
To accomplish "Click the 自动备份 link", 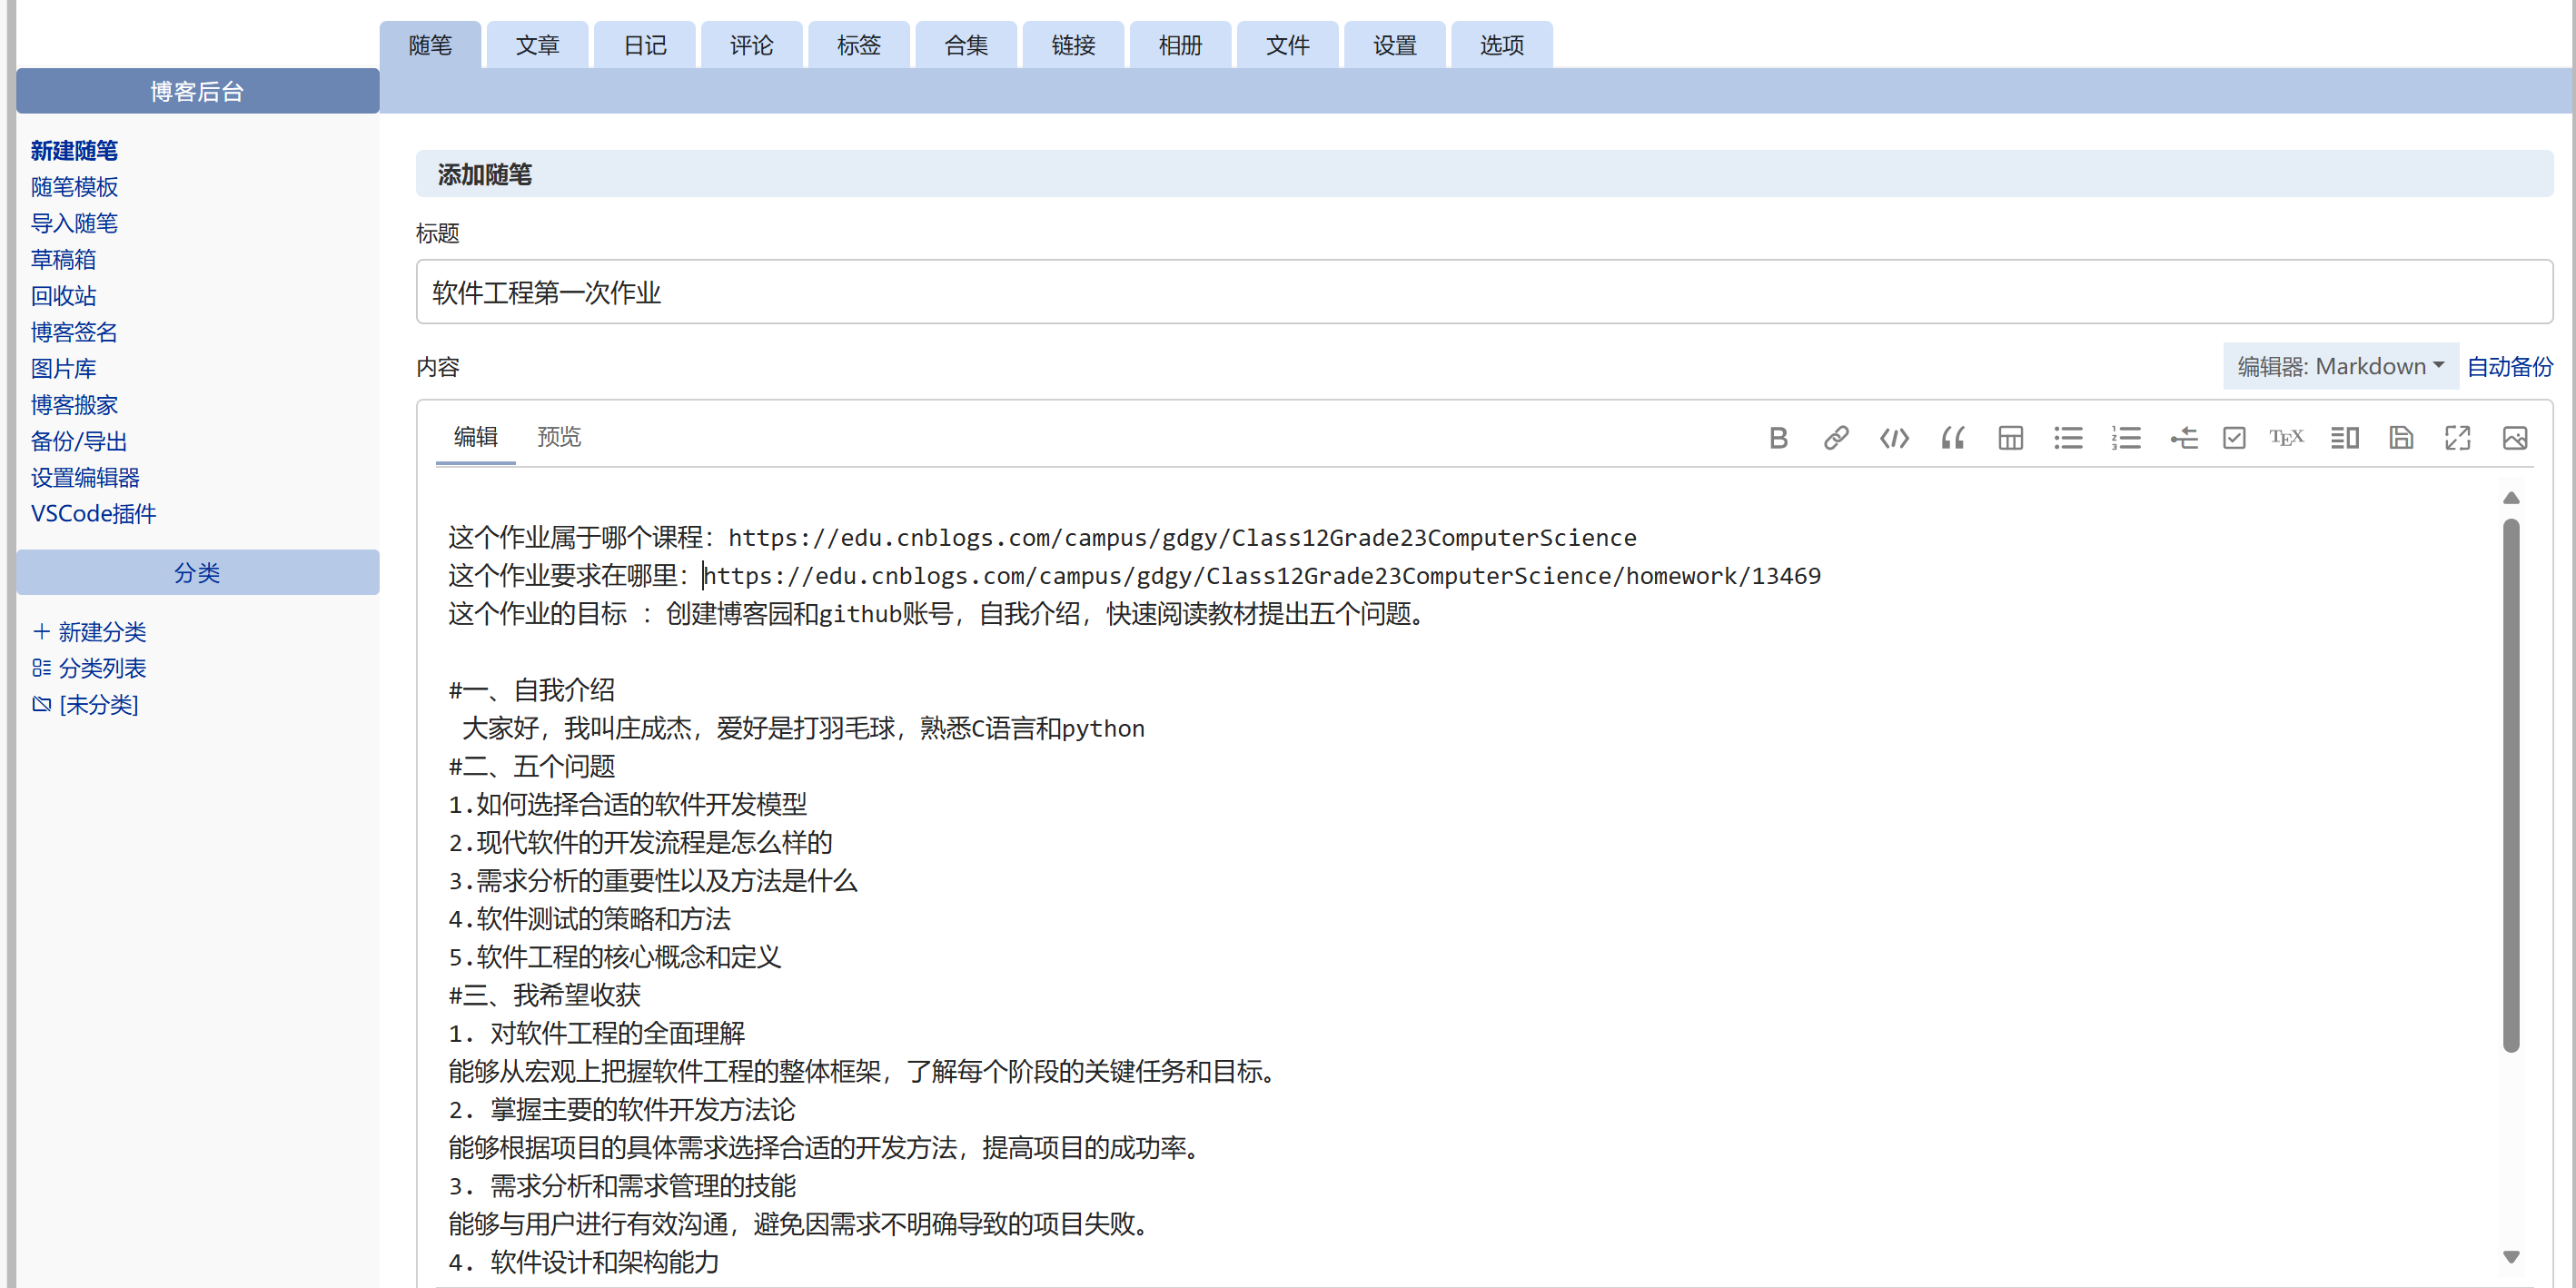I will coord(2509,366).
